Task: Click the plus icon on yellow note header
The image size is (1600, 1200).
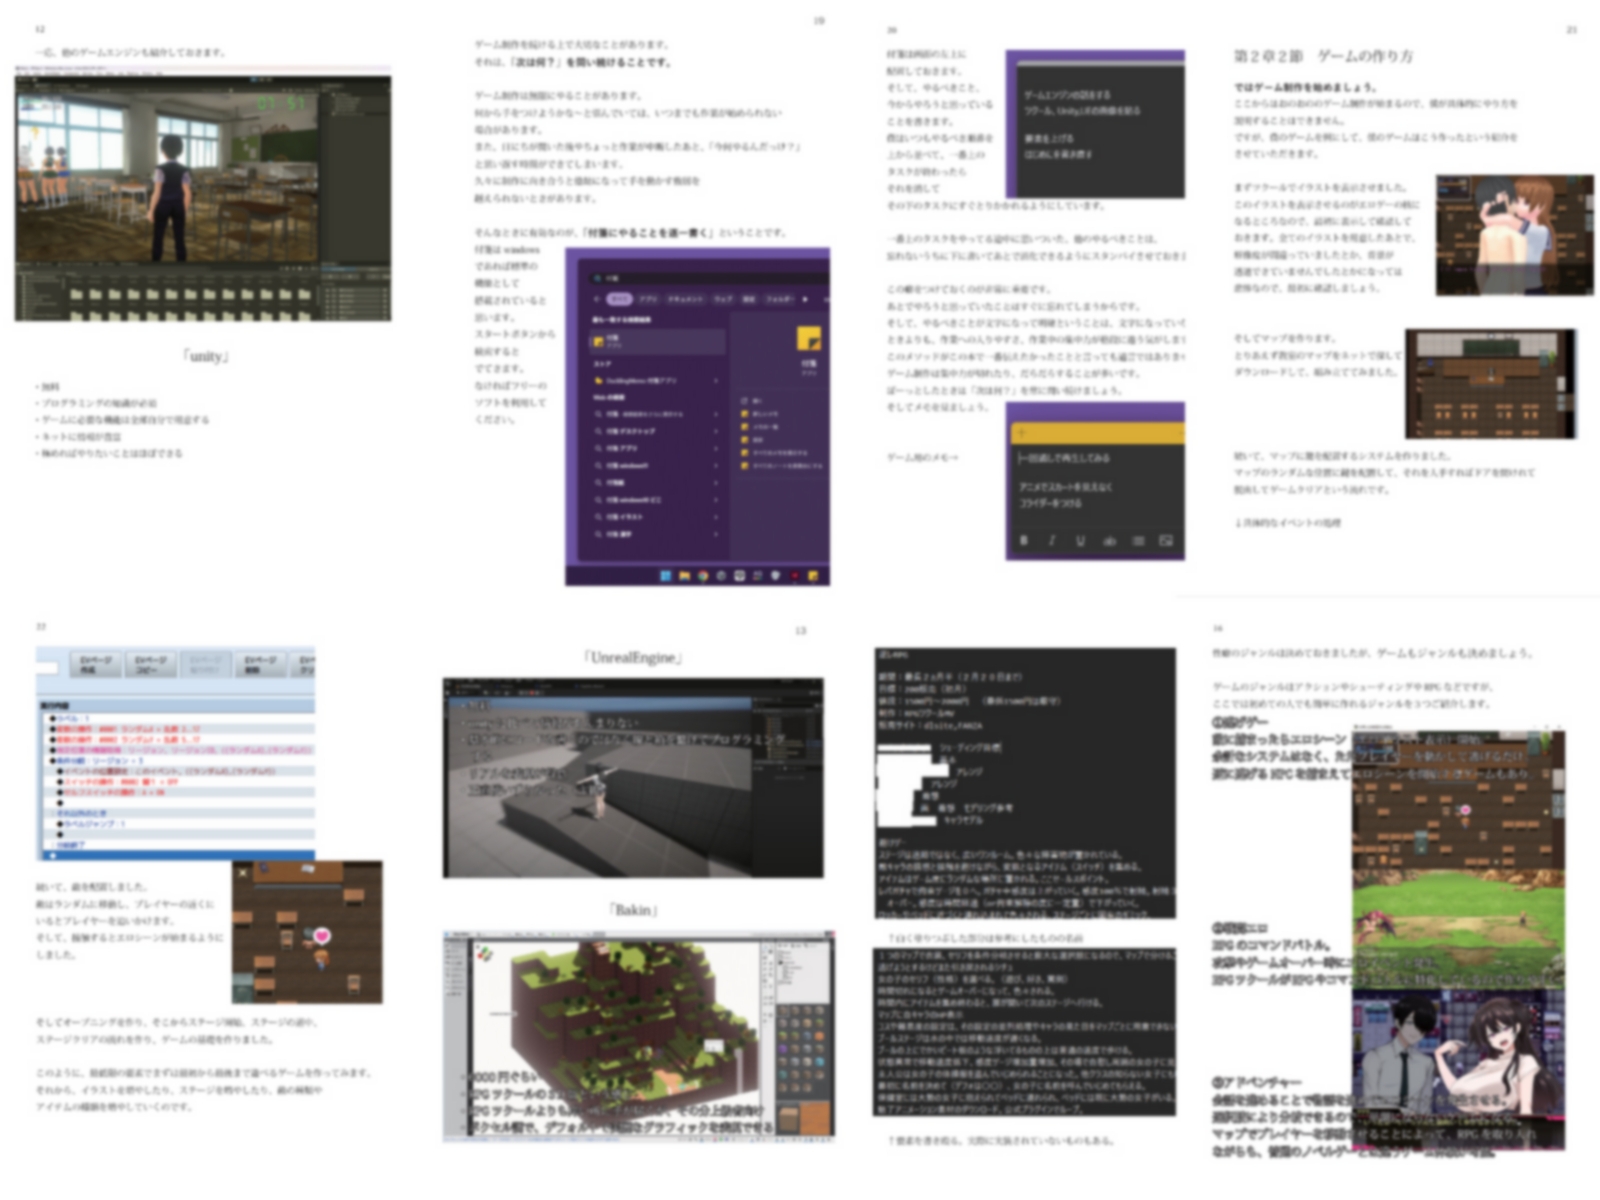Action: (x=1022, y=433)
